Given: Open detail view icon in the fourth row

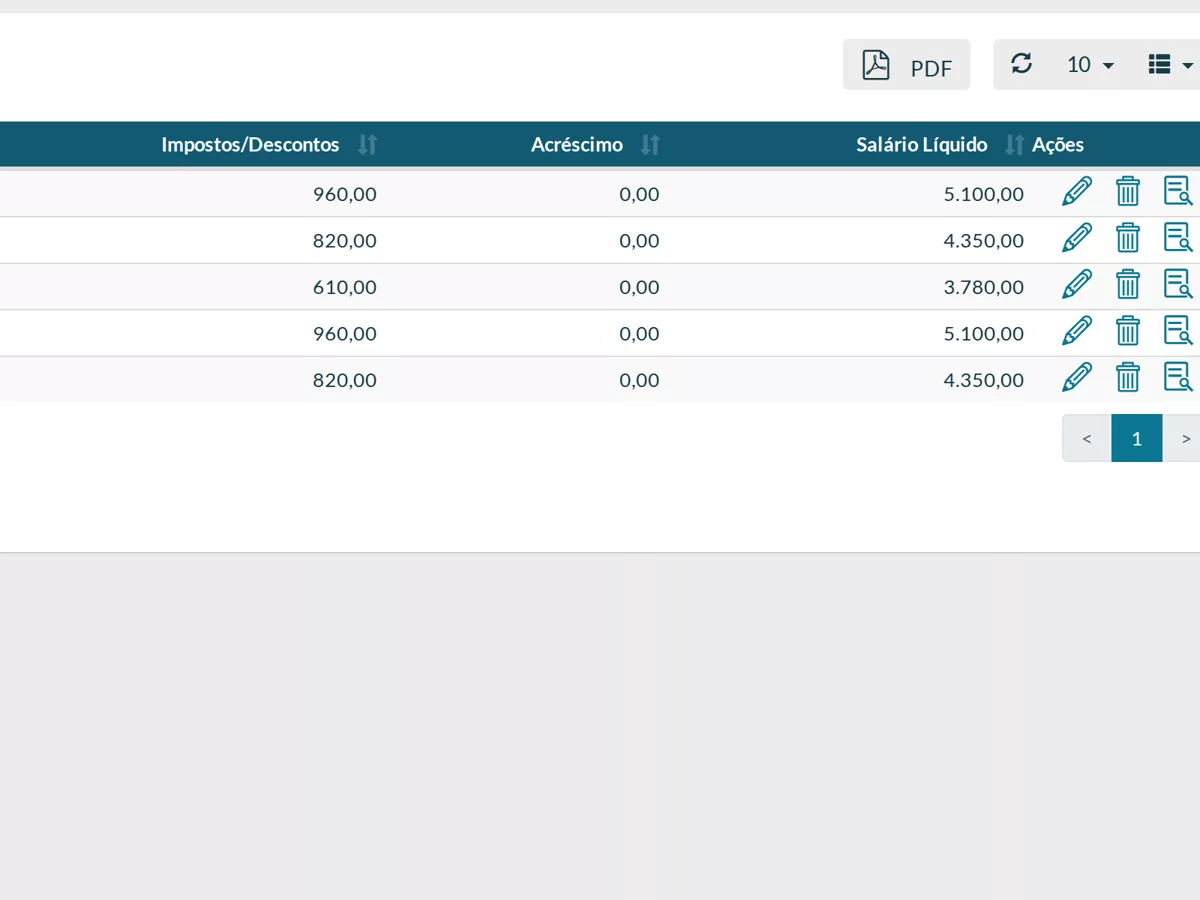Looking at the screenshot, I should click(x=1178, y=331).
